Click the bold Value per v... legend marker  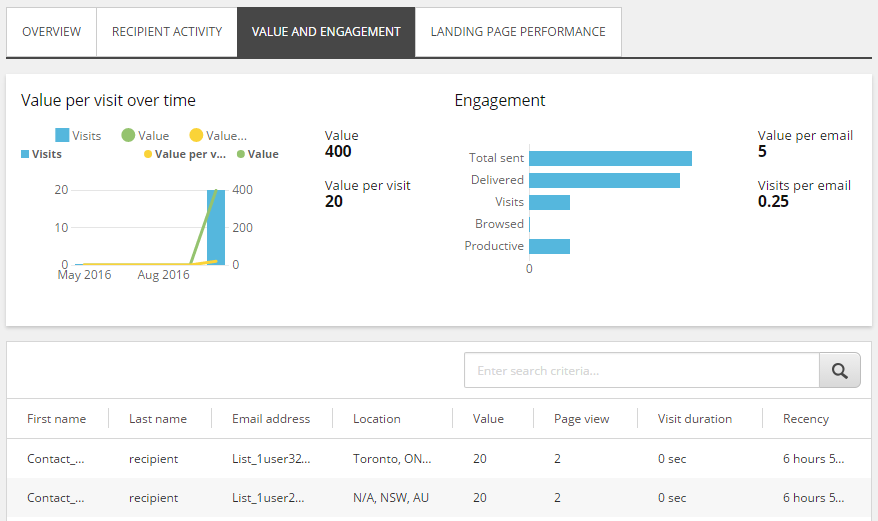tap(148, 154)
